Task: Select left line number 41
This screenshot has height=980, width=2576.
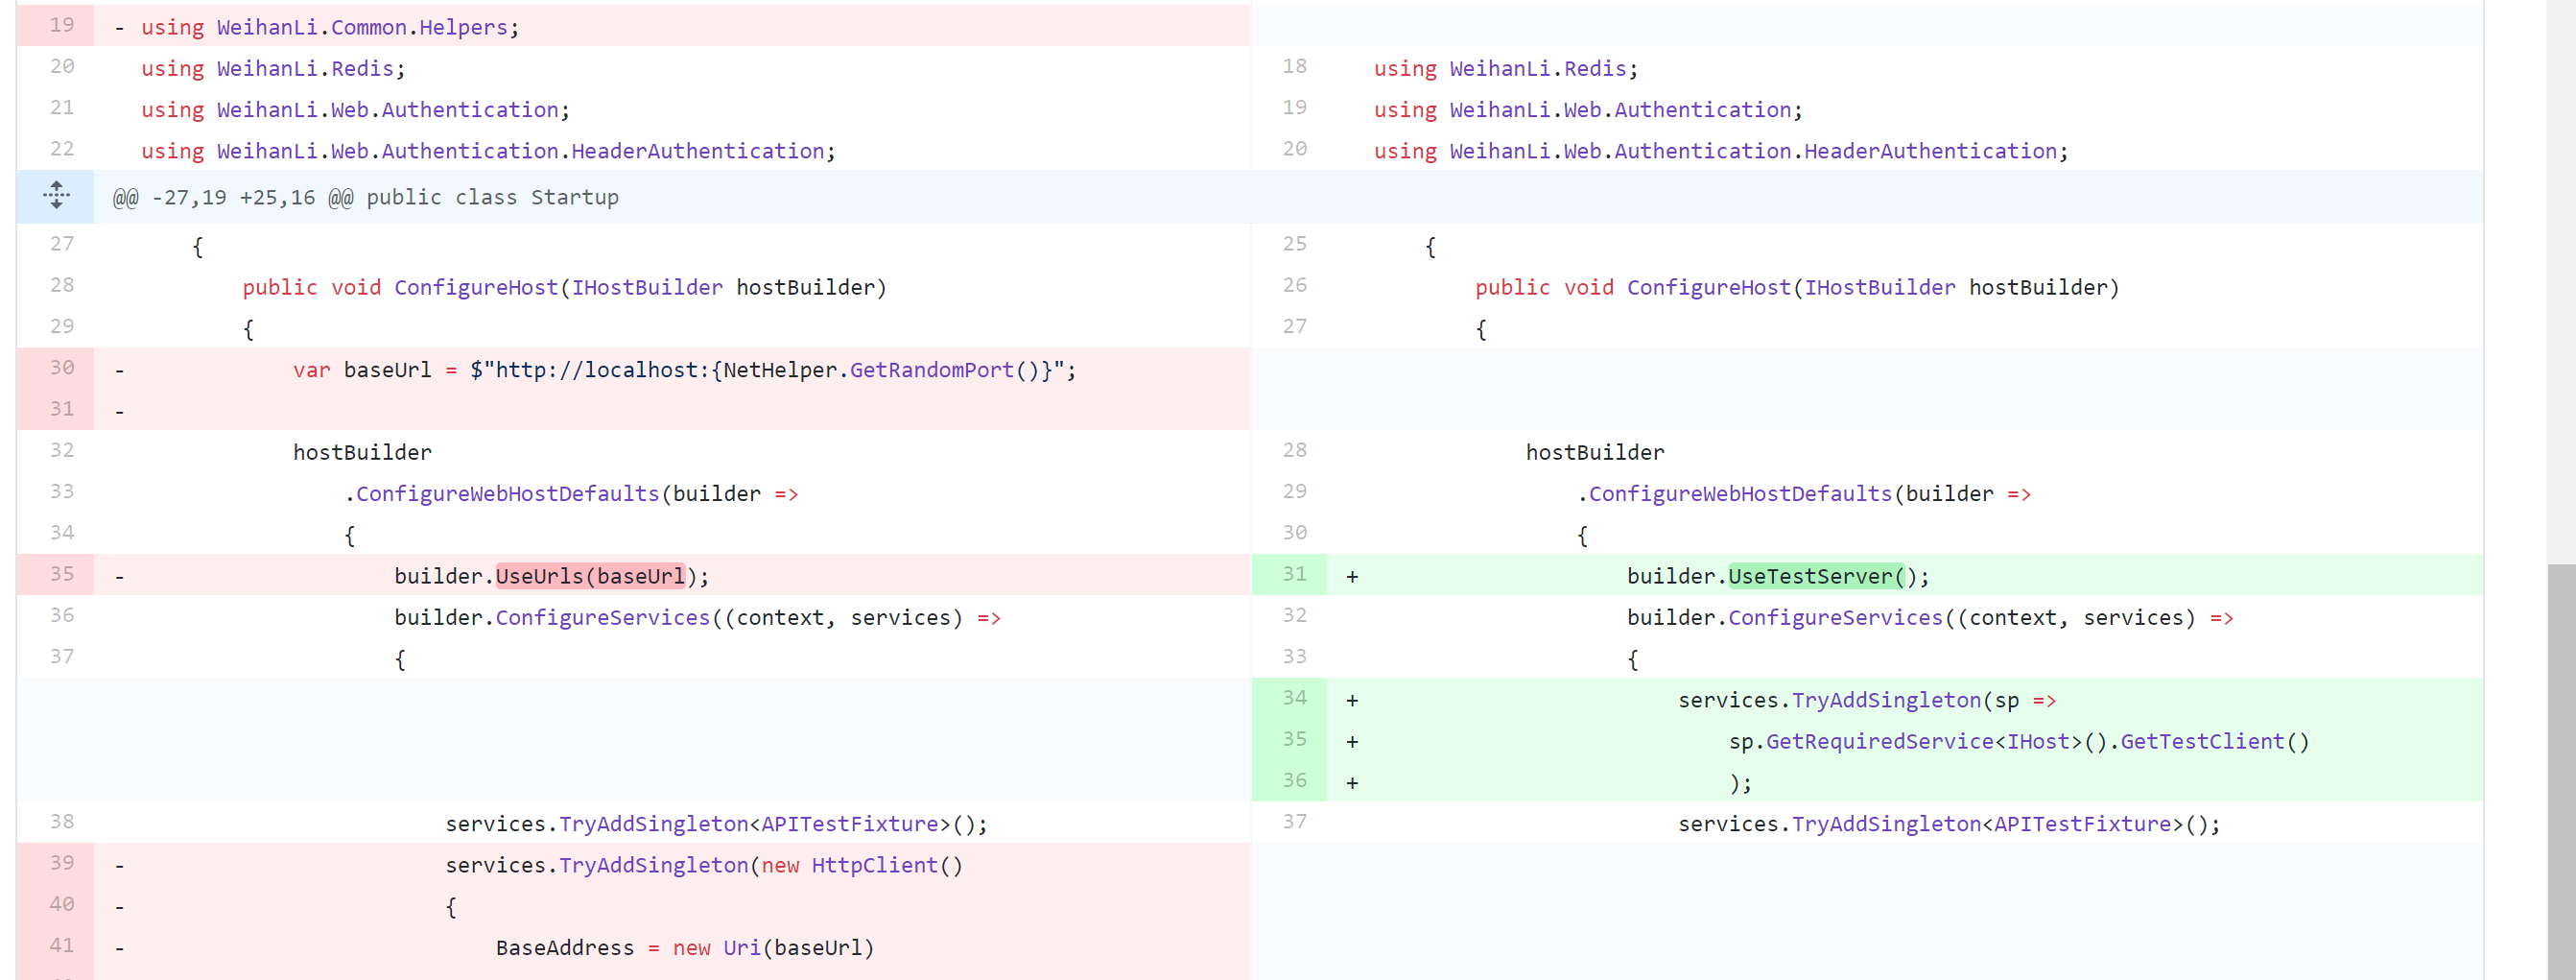Action: pyautogui.click(x=62, y=945)
